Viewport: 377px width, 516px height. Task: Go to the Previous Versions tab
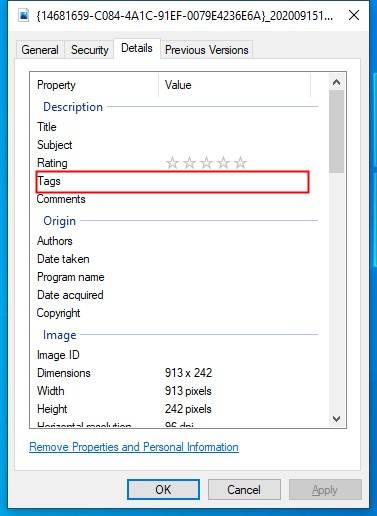click(x=207, y=50)
